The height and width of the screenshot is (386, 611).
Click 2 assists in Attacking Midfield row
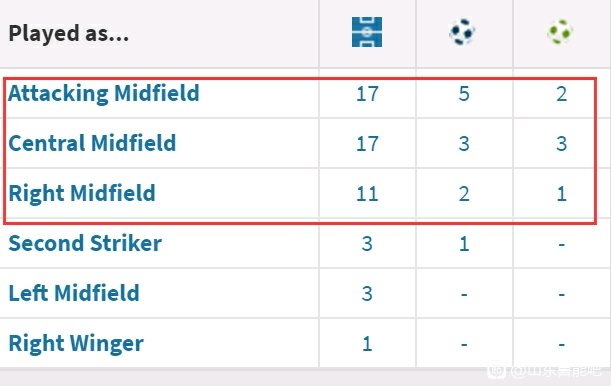tap(561, 94)
